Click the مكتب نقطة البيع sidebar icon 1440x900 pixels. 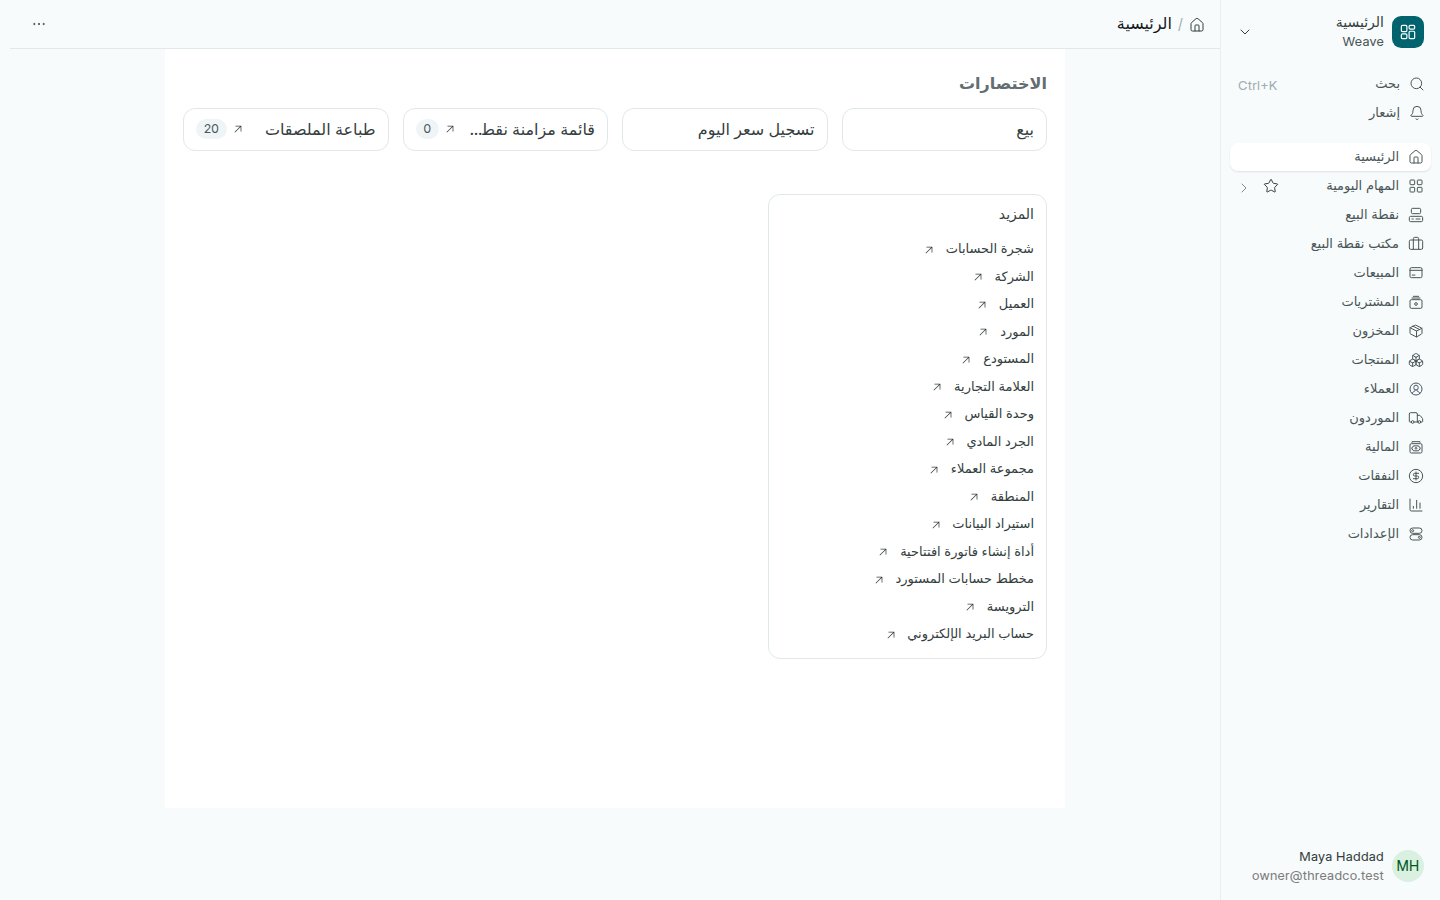tap(1416, 244)
